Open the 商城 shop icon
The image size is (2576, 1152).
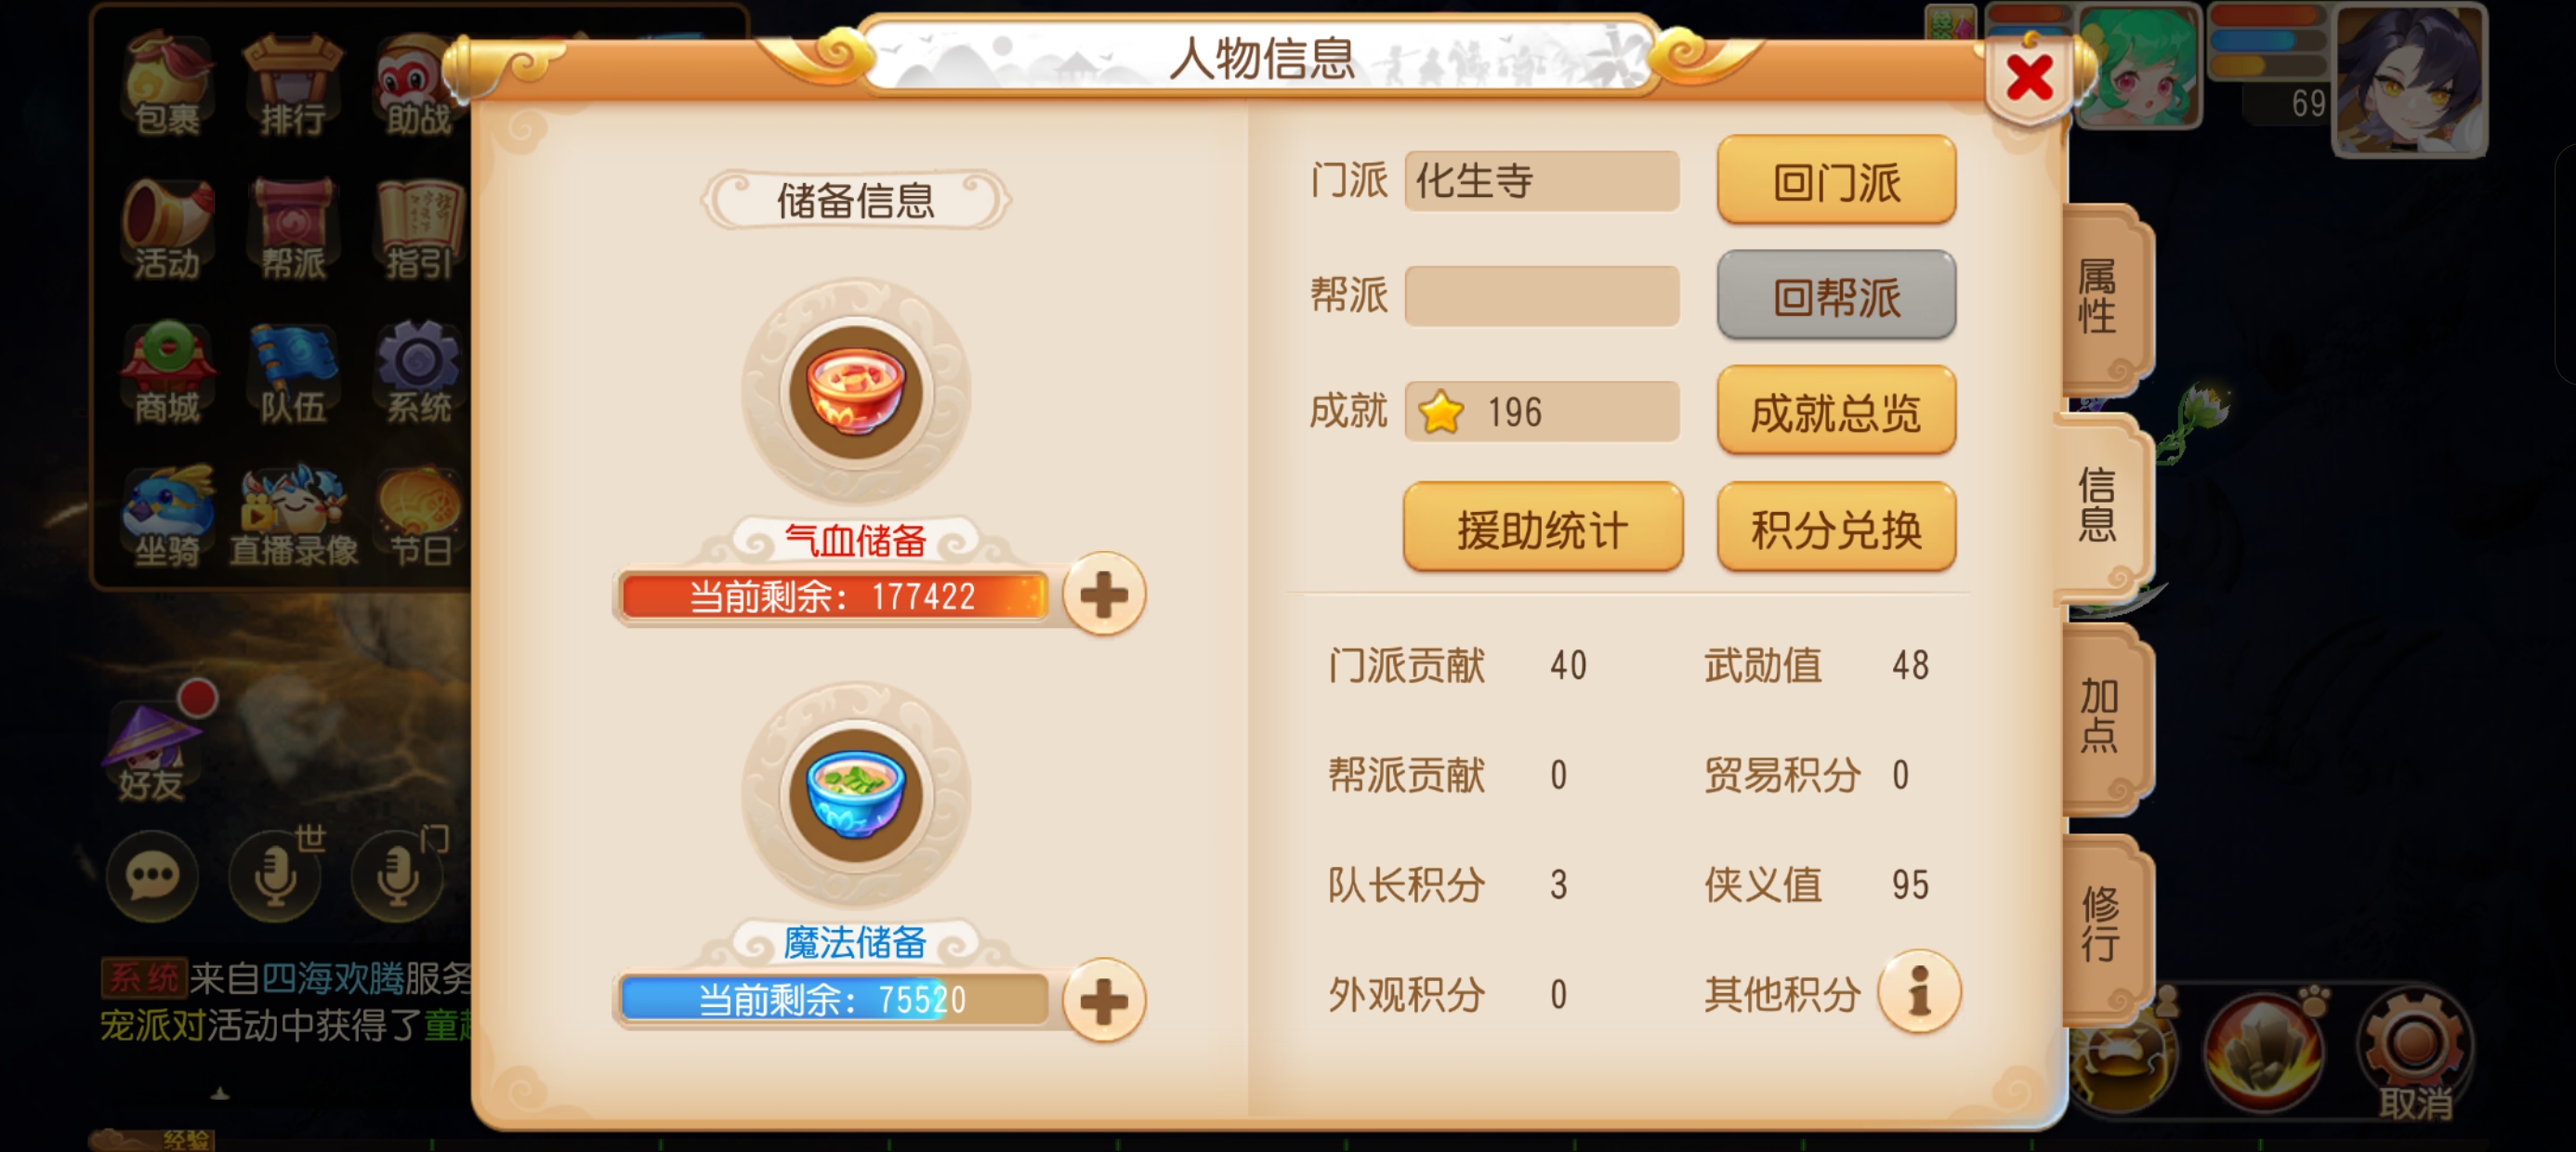click(x=167, y=372)
